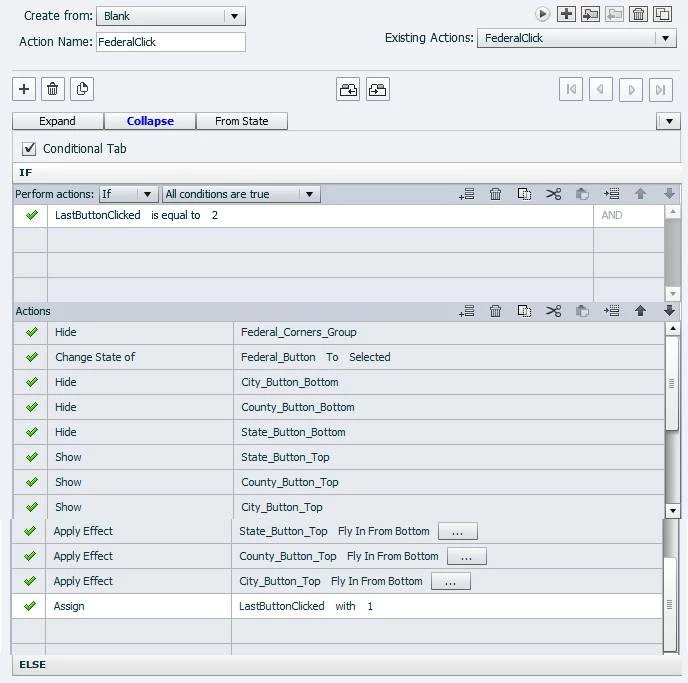This screenshot has height=683, width=688.
Task: Delete the existing action with trash icon
Action: click(x=638, y=14)
